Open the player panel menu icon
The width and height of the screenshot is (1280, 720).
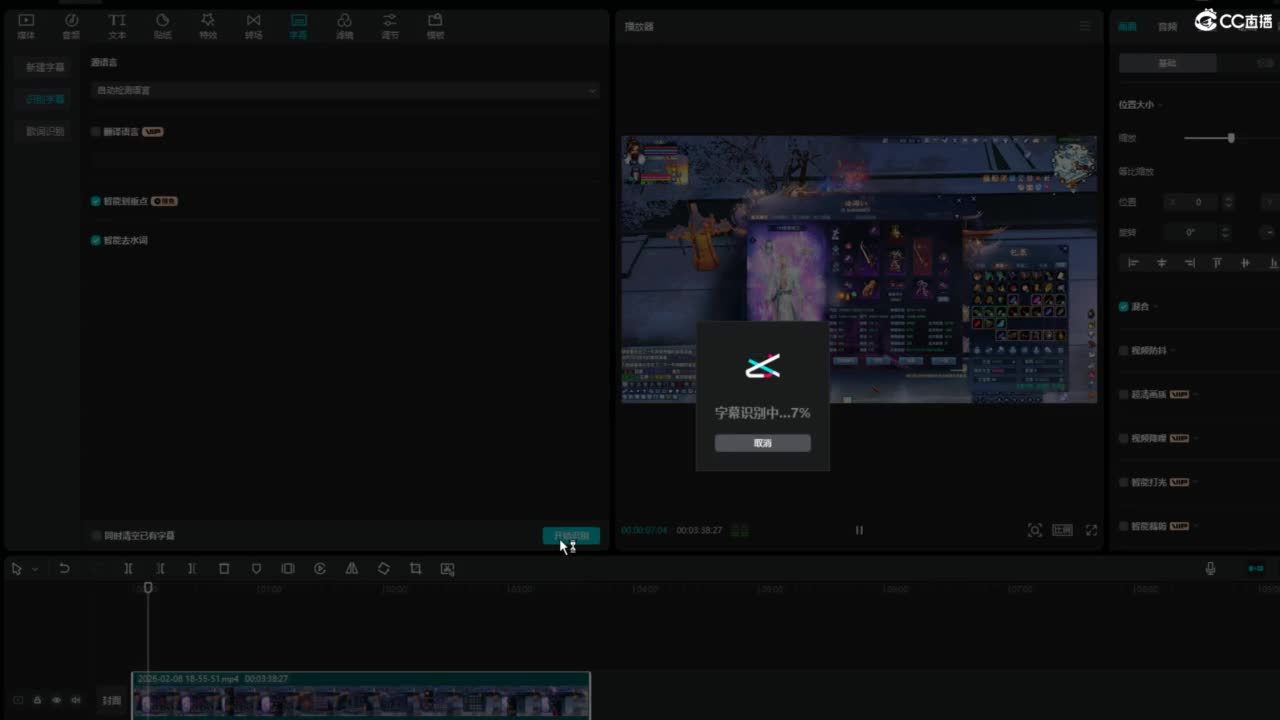pyautogui.click(x=1085, y=26)
